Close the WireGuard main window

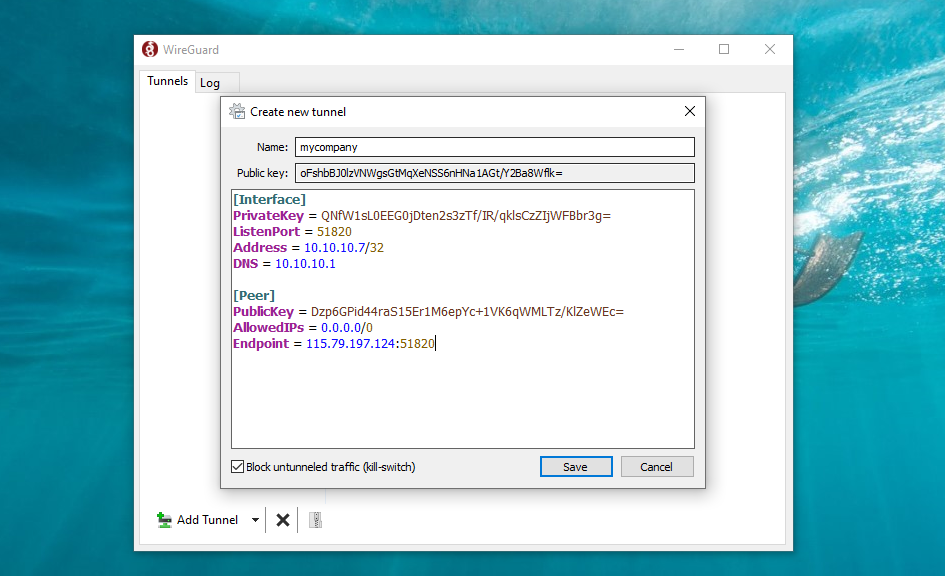pos(770,49)
